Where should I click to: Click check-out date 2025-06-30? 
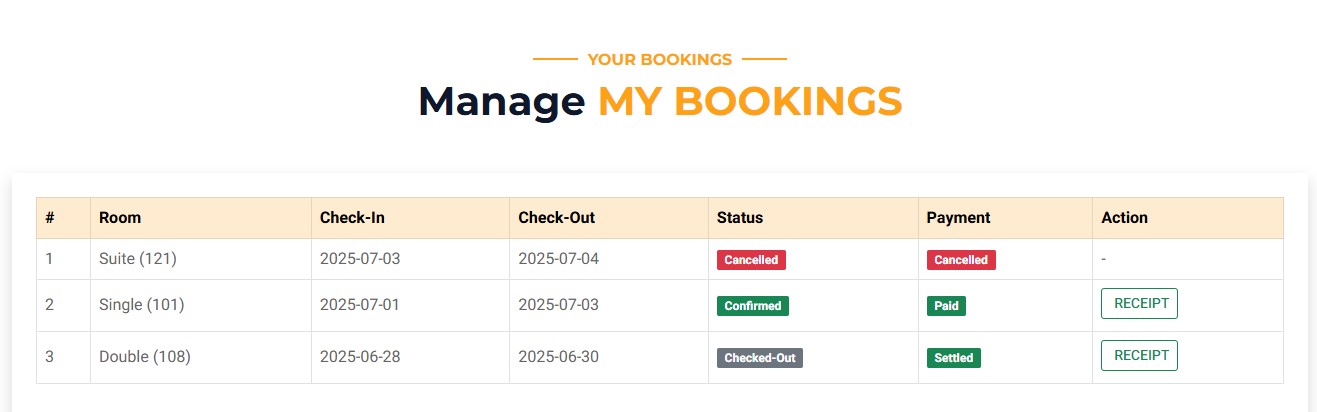click(x=558, y=357)
